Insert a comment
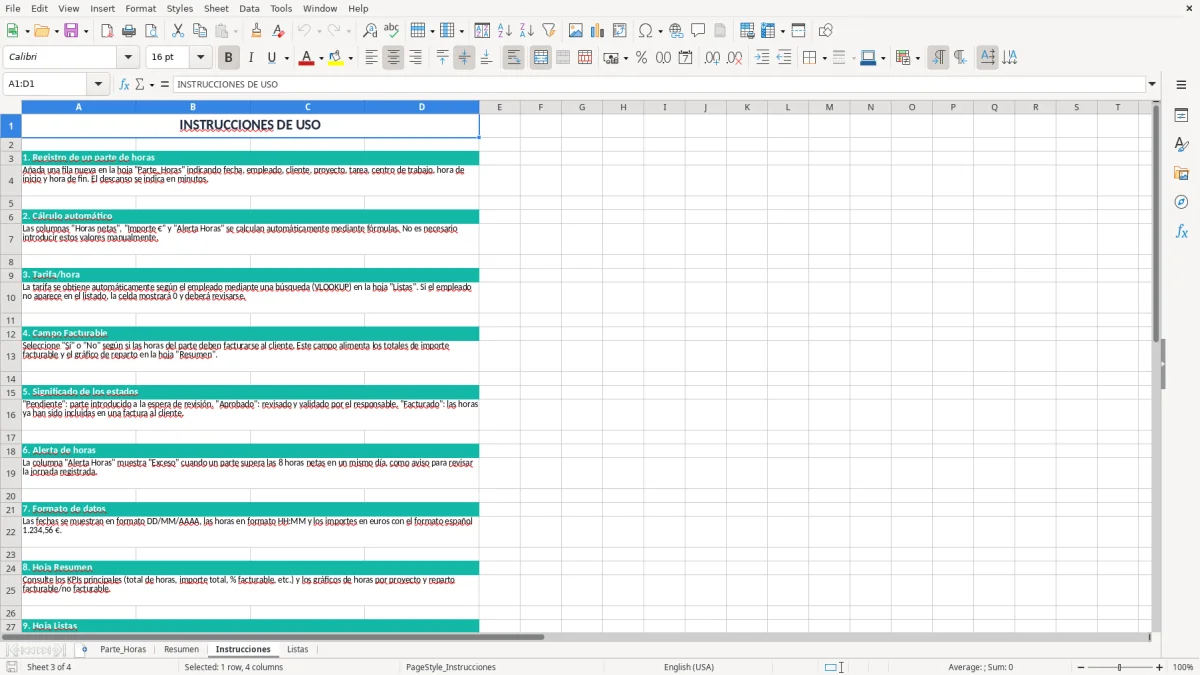Image resolution: width=1200 pixels, height=675 pixels. (x=698, y=31)
